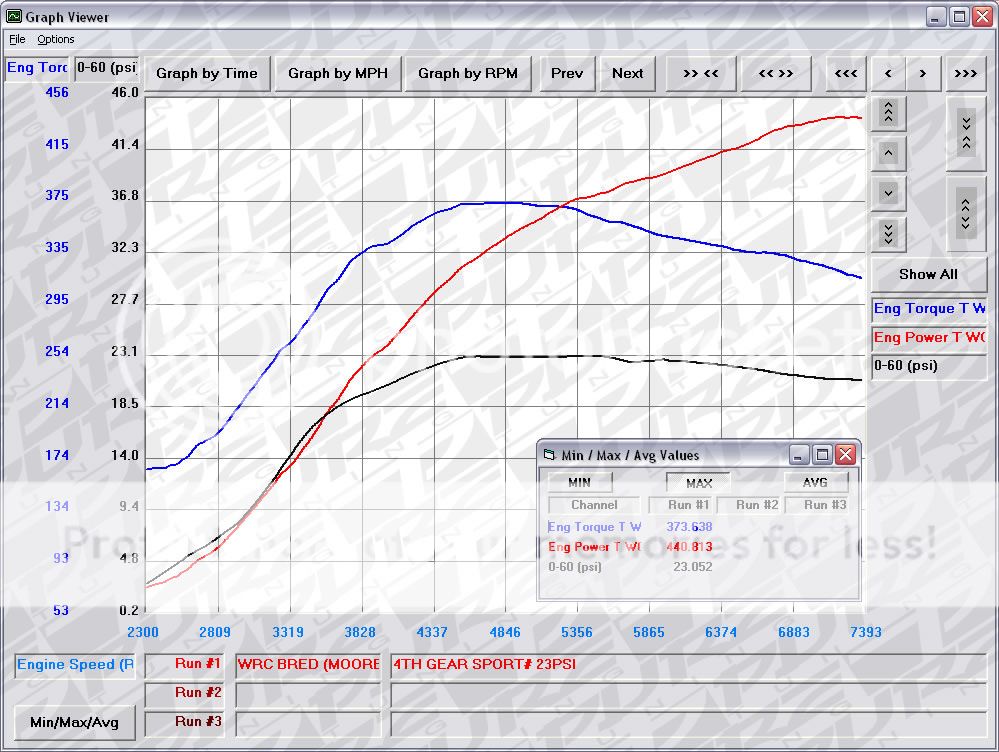Open the Options menu

(55, 39)
